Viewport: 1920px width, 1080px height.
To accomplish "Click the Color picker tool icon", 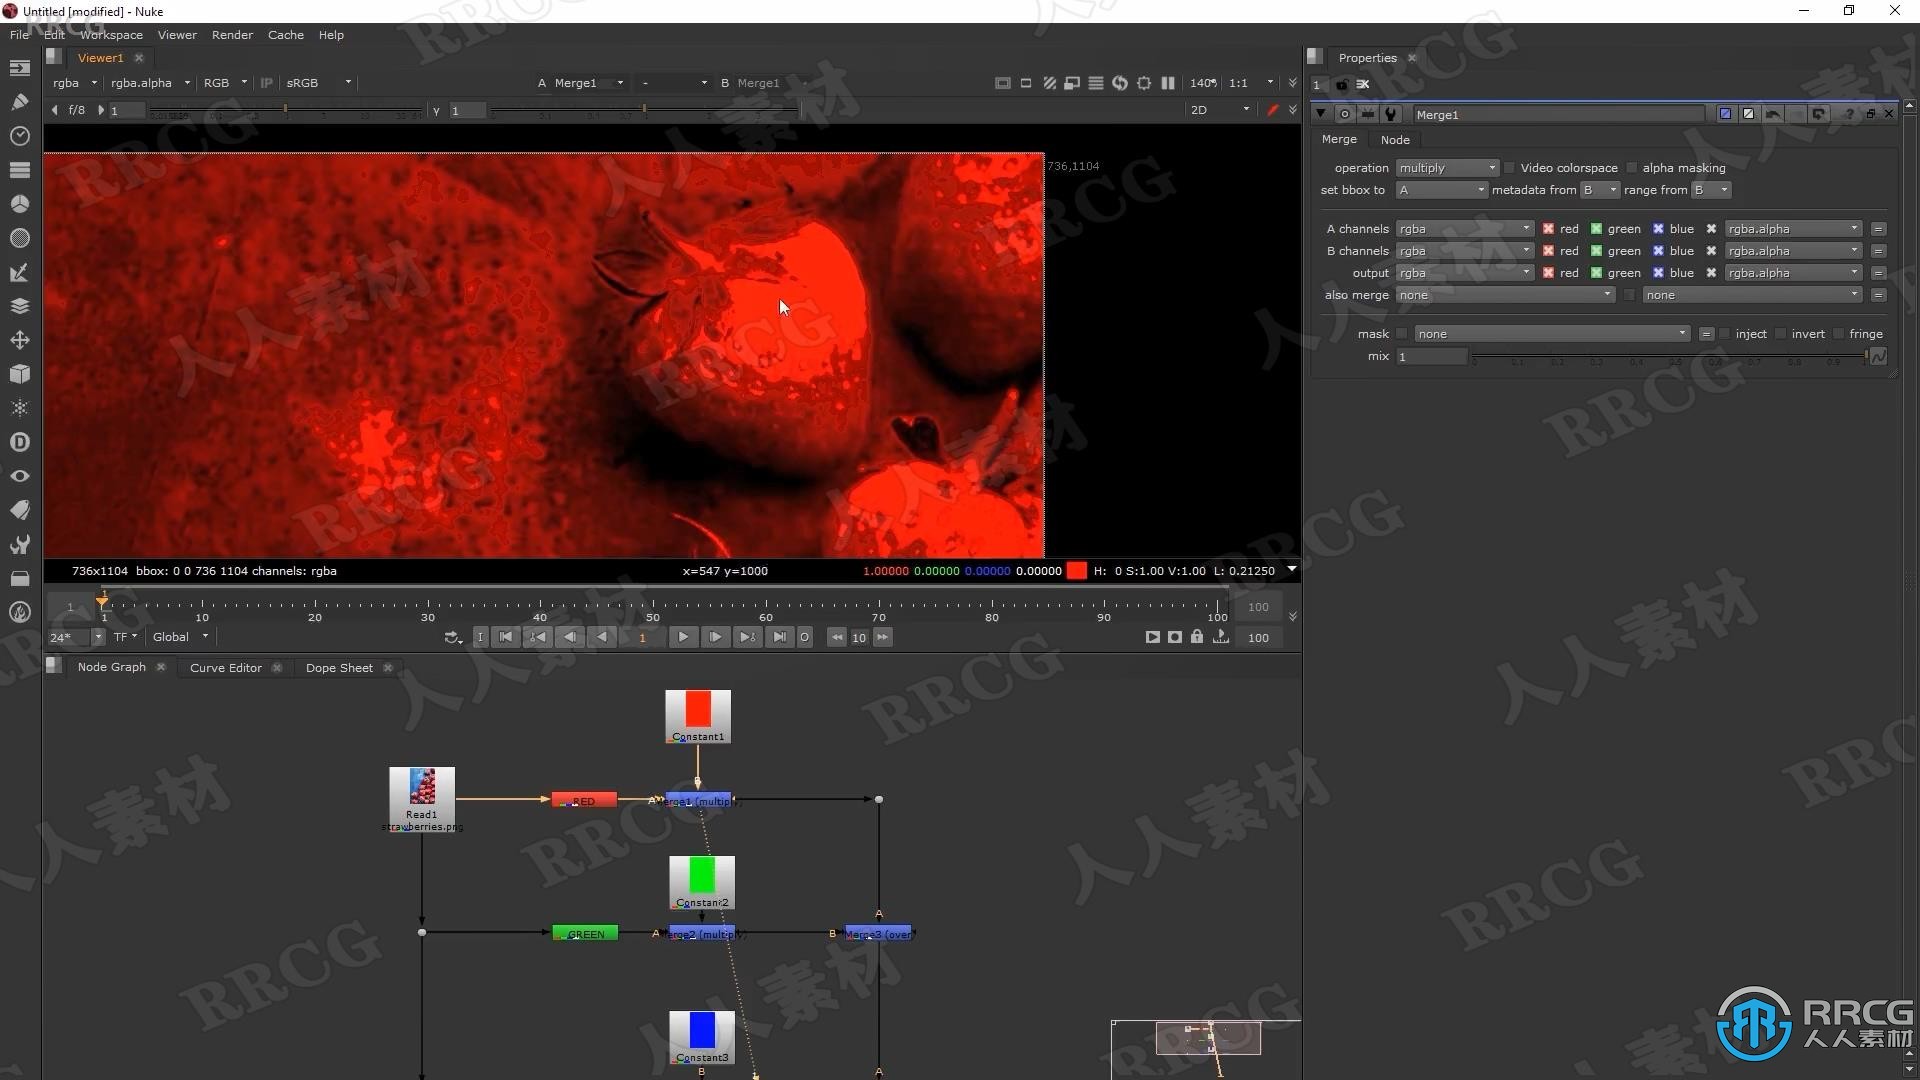I will pos(18,273).
